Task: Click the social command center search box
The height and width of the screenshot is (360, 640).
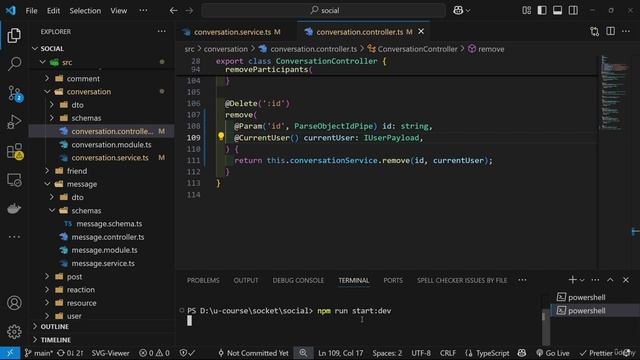Action: [324, 11]
